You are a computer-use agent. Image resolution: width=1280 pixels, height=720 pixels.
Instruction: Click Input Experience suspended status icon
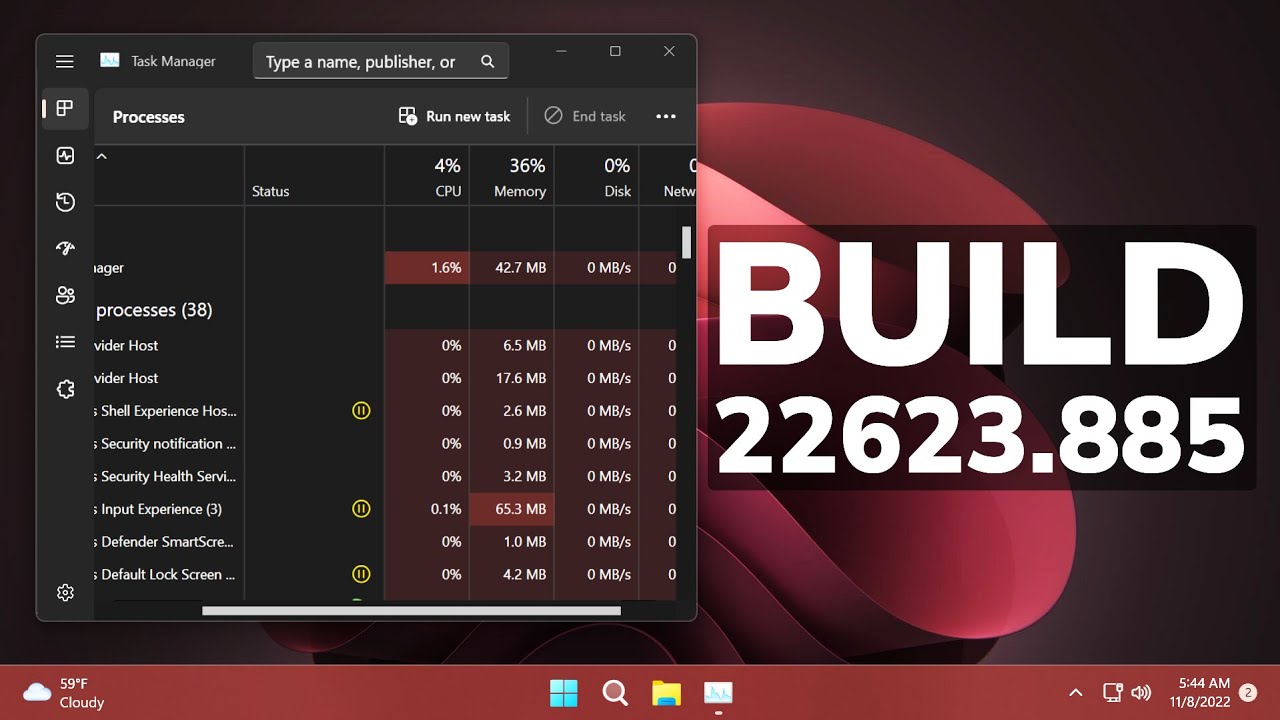pos(361,509)
